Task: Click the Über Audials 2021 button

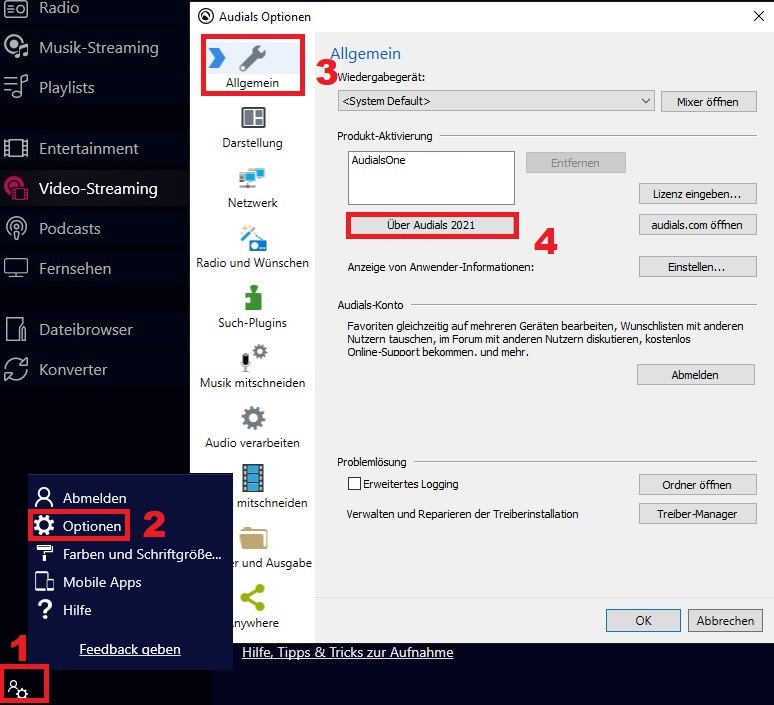Action: pyautogui.click(x=431, y=225)
